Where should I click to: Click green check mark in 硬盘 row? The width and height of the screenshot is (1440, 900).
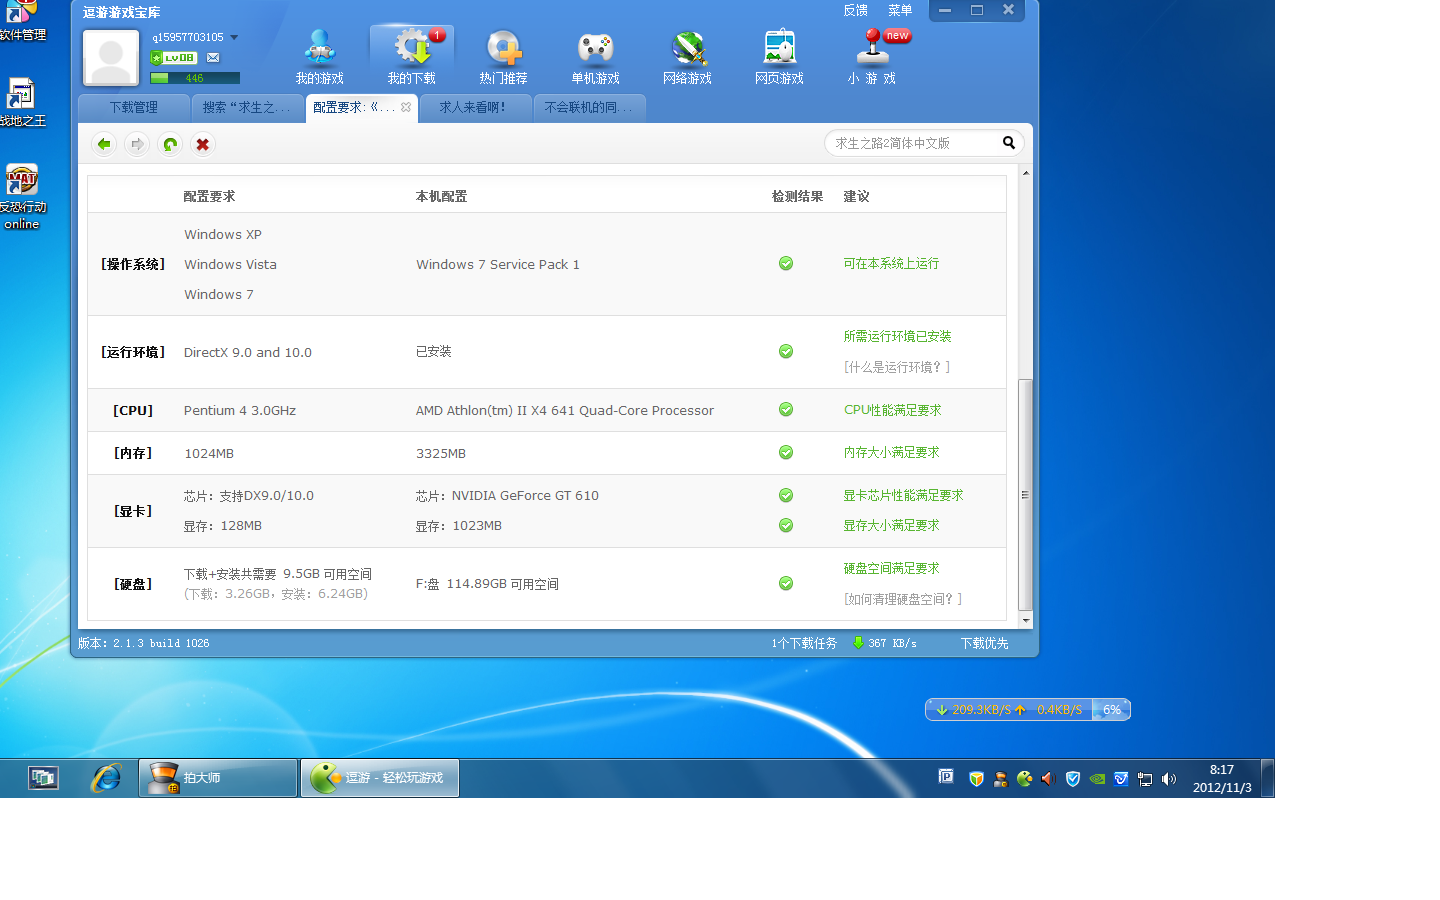click(x=786, y=584)
